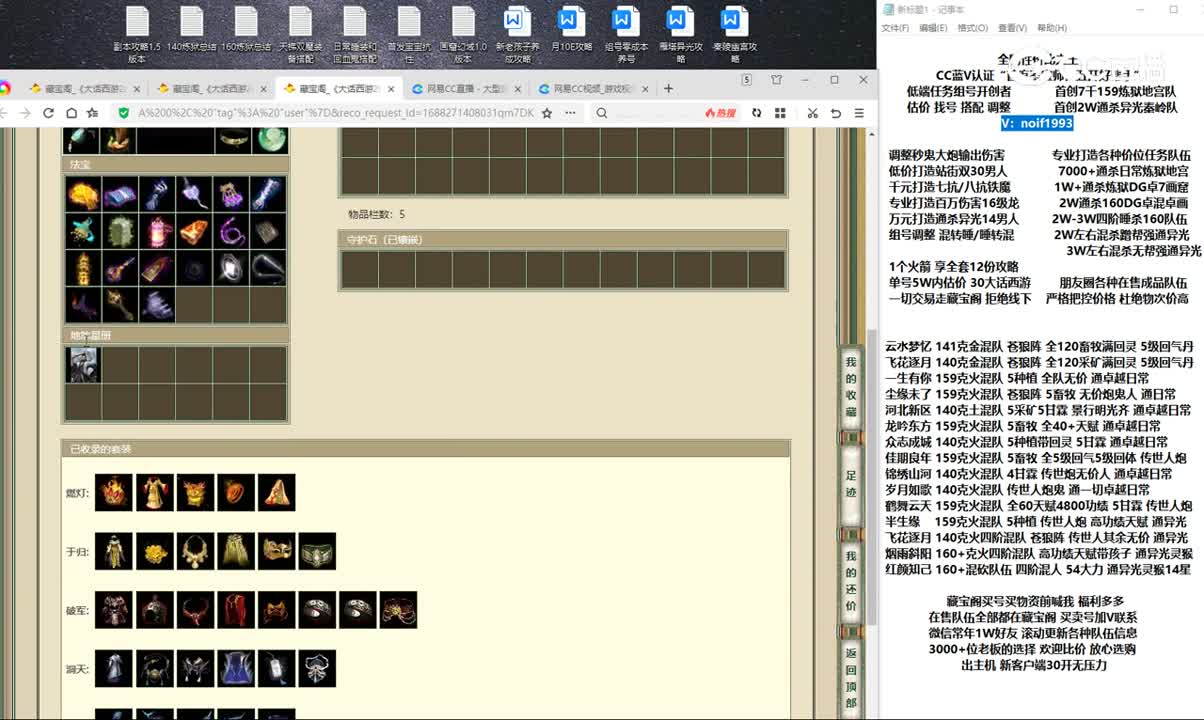Open desktop file 画窟幻域1.0版本
This screenshot has width=1204, height=720.
pyautogui.click(x=463, y=35)
